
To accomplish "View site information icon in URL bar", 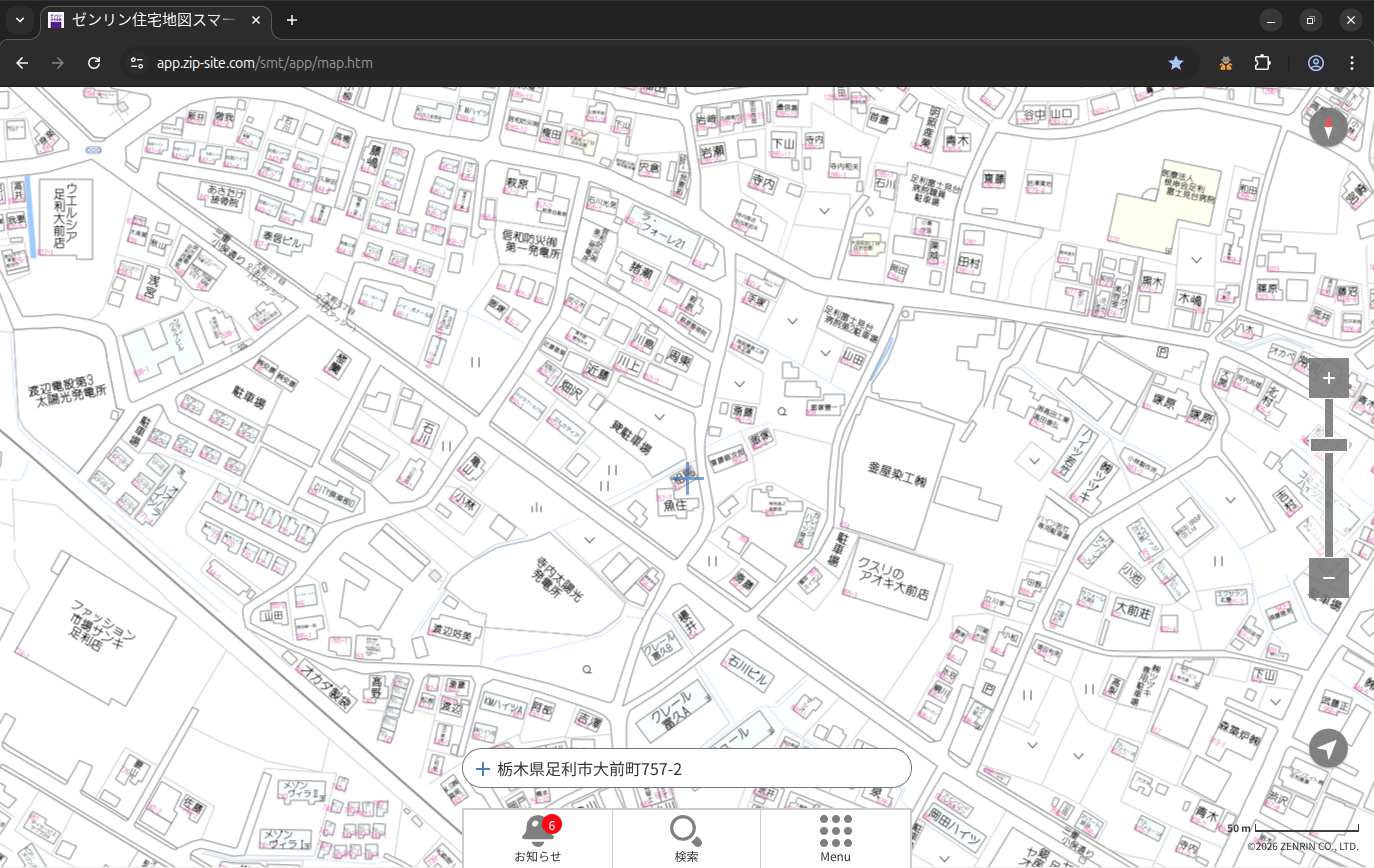I will (x=137, y=63).
